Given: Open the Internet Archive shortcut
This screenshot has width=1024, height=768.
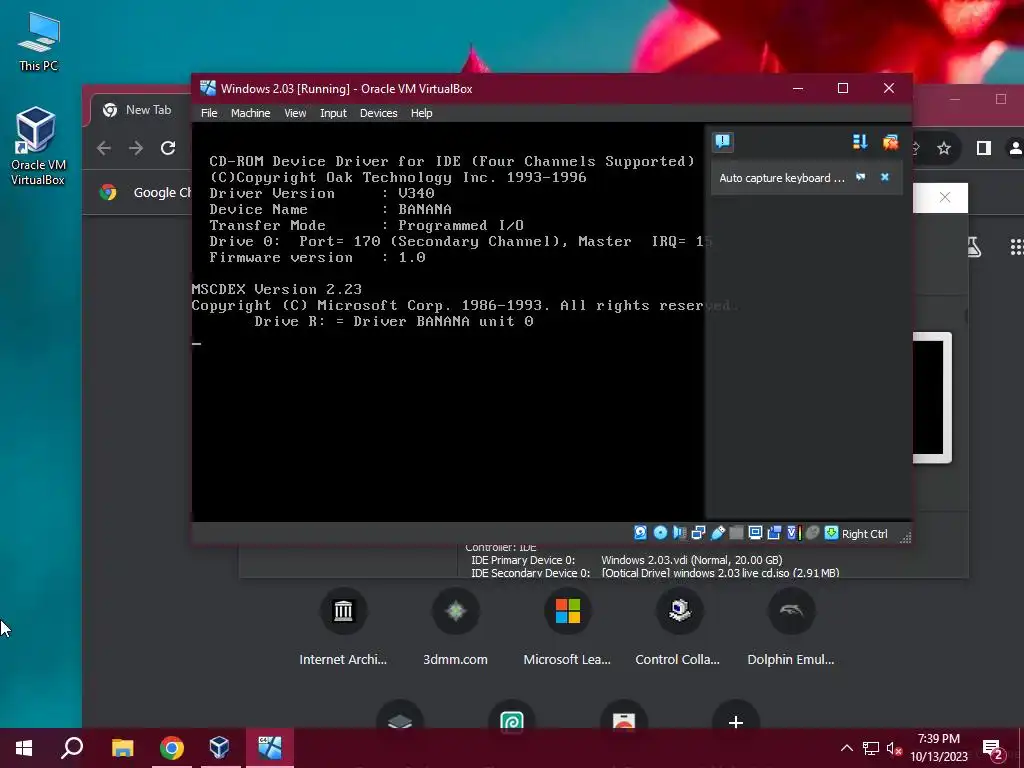Looking at the screenshot, I should pyautogui.click(x=343, y=627).
